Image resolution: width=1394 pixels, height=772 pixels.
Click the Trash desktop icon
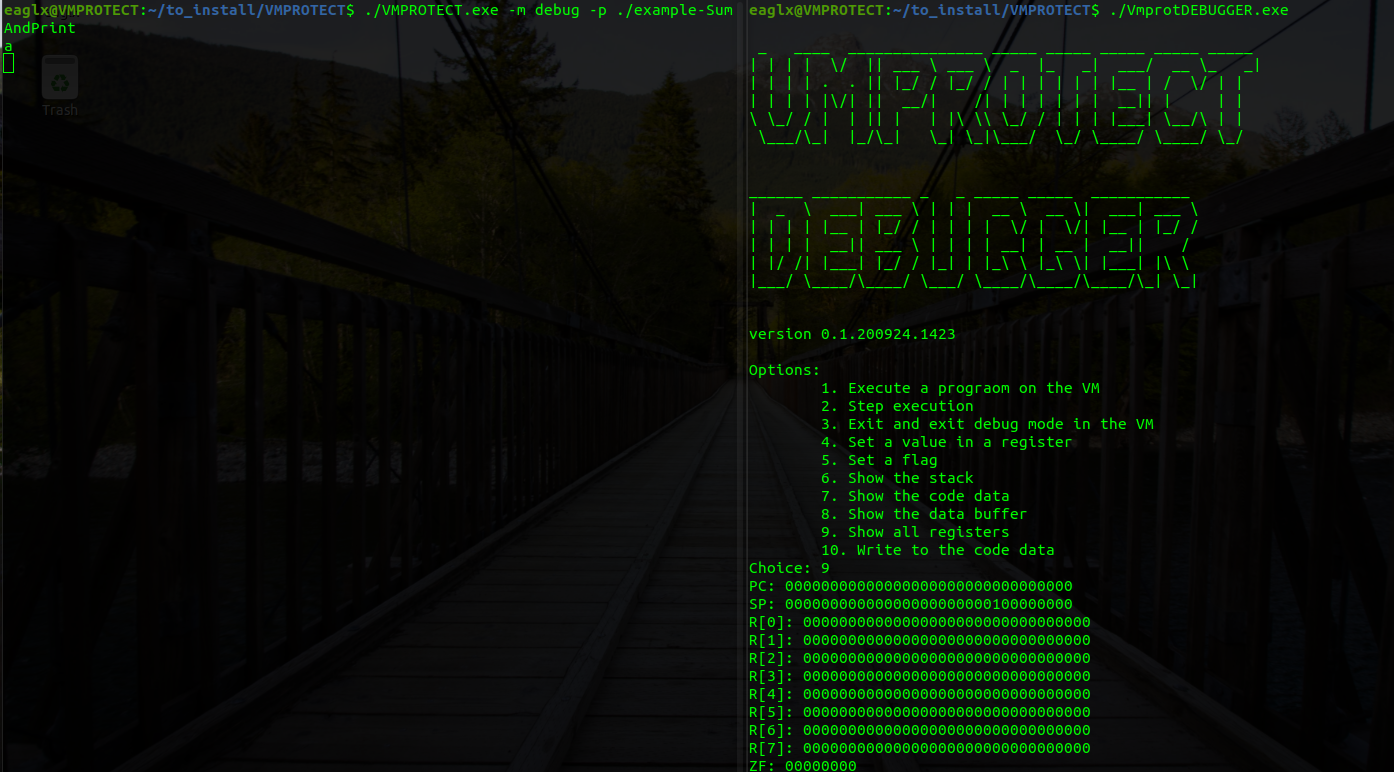click(x=60, y=86)
